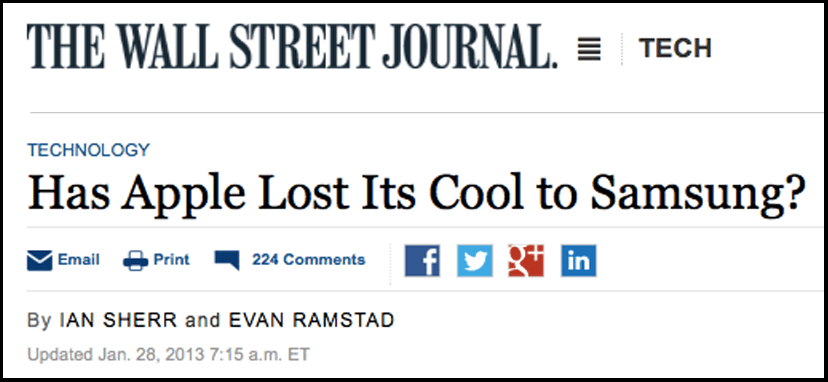Viewport: 828px width, 382px height.
Task: Share the article on Google Plus
Action: (526, 260)
